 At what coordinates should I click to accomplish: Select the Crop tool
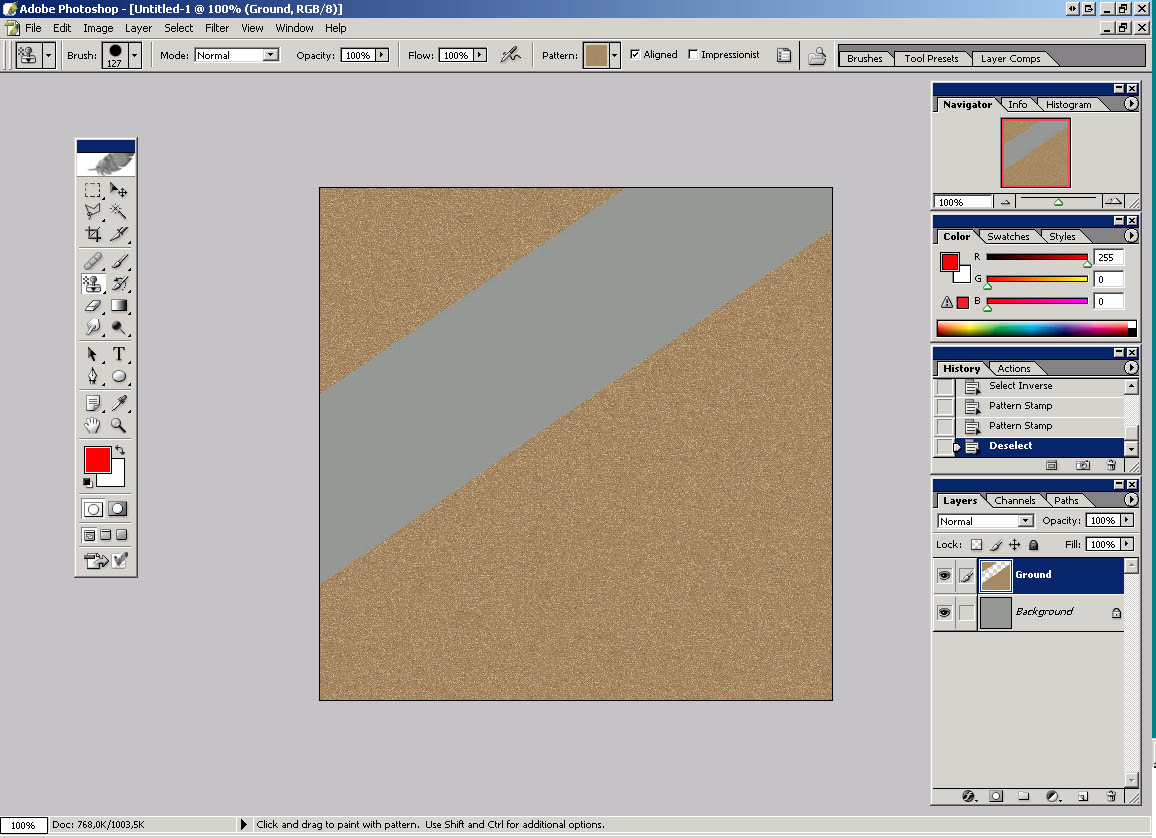pyautogui.click(x=93, y=234)
